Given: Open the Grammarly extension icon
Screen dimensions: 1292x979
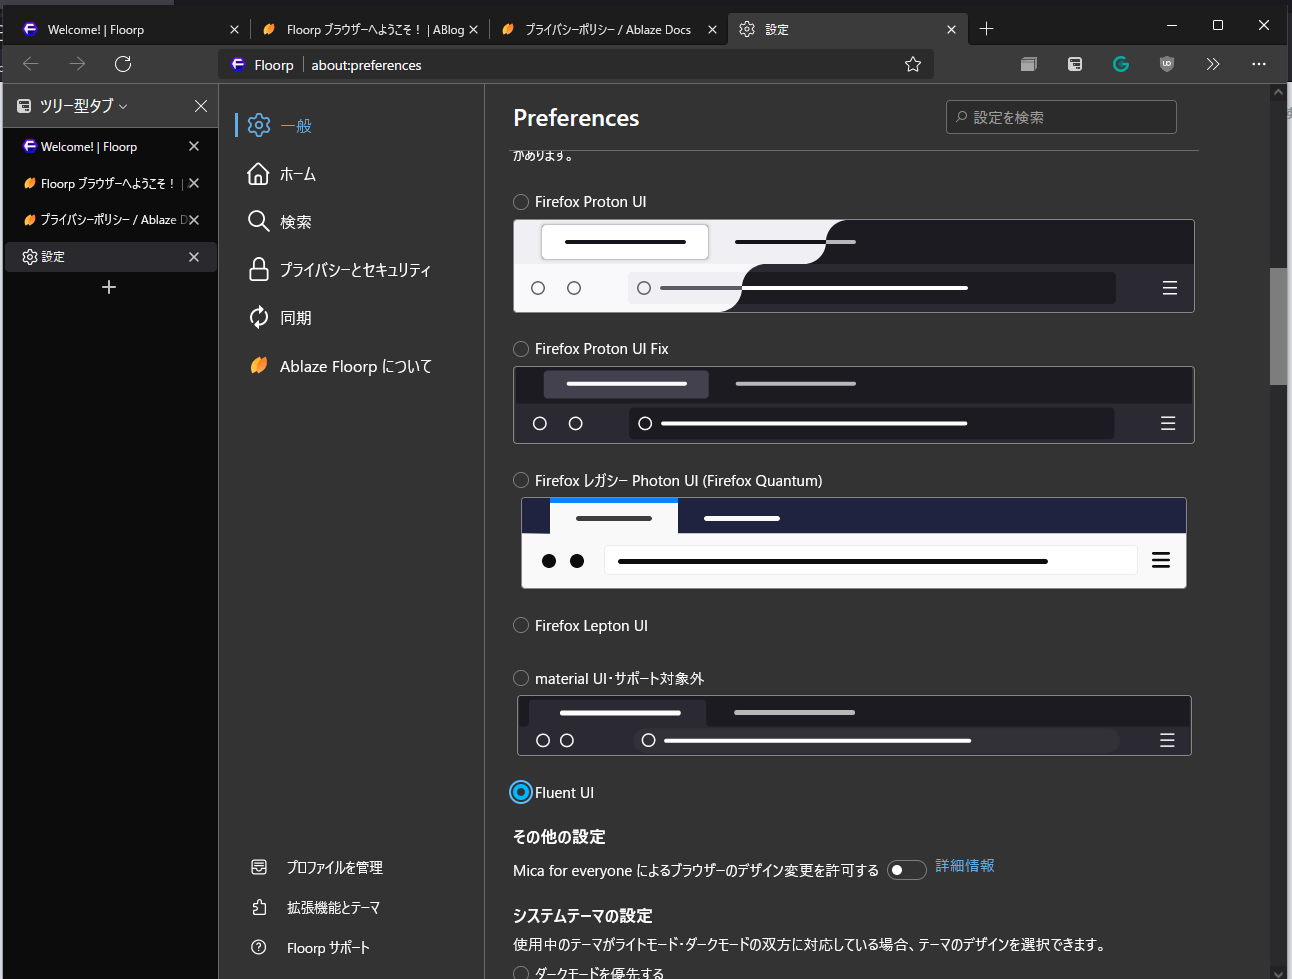Looking at the screenshot, I should click(x=1121, y=64).
